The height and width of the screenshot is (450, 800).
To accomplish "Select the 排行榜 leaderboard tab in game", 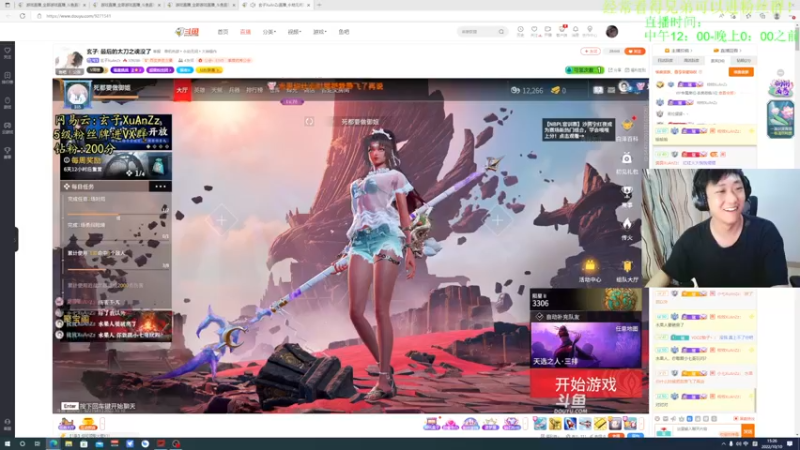I will pyautogui.click(x=255, y=90).
